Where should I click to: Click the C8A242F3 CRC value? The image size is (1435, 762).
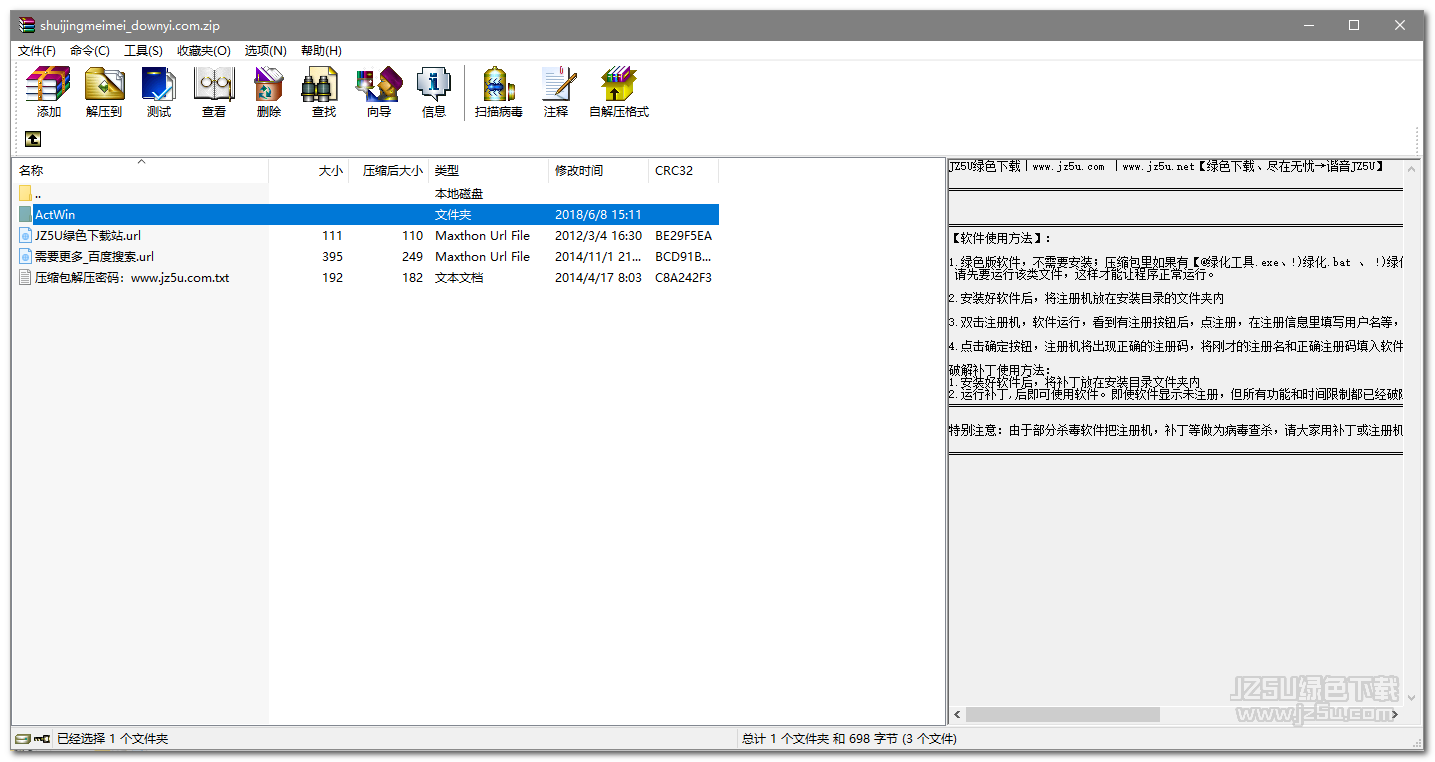click(x=683, y=278)
